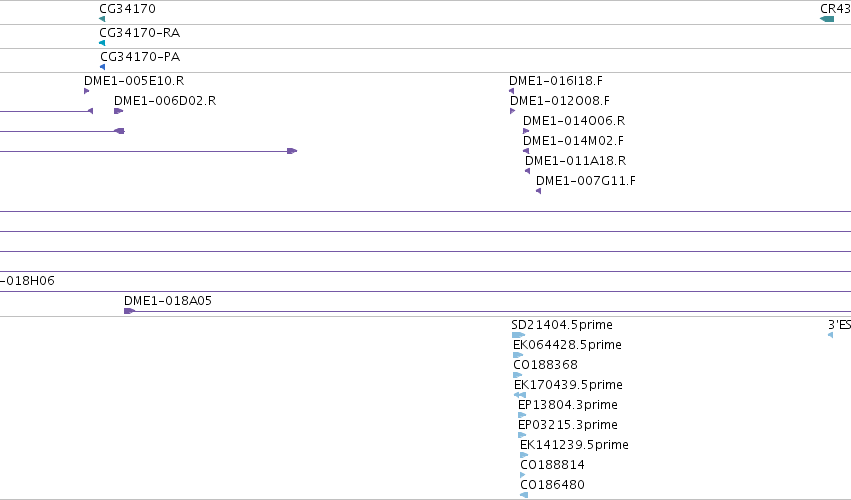Select the DME1-006D02.R label

tap(165, 100)
